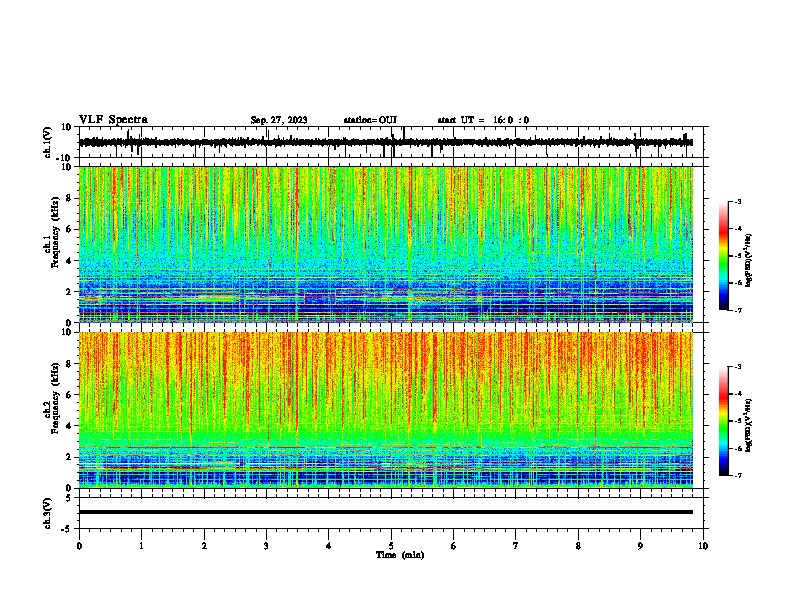Click the "ch.1(V)" axis label
This screenshot has height=612, width=792.
48,142
